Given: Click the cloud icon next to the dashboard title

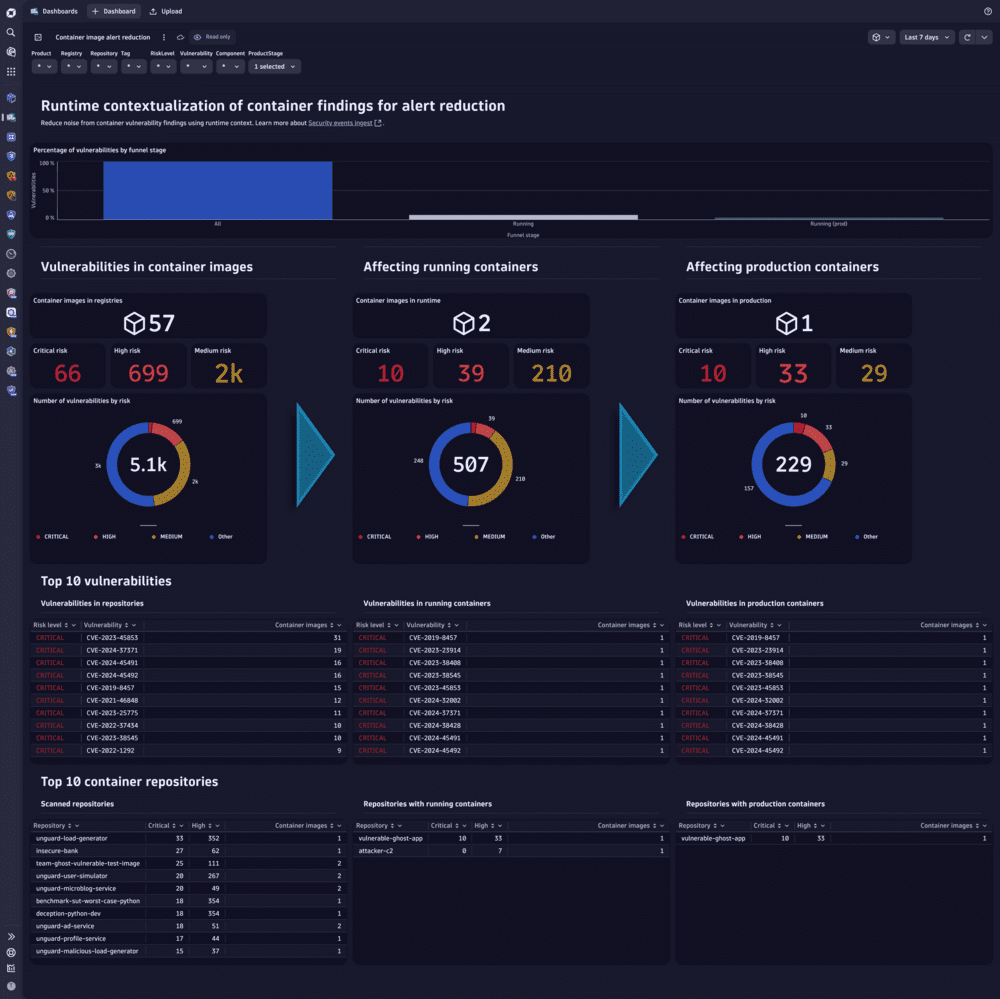Looking at the screenshot, I should (179, 37).
